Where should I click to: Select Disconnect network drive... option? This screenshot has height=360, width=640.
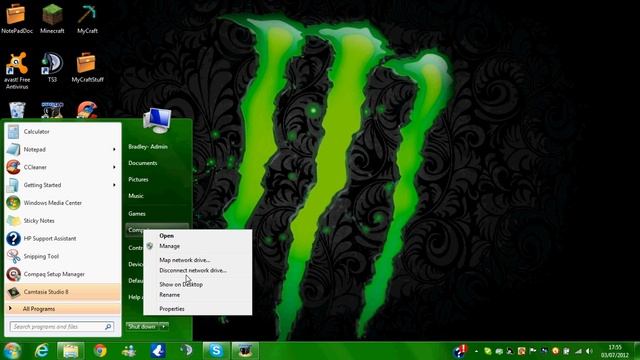[193, 270]
